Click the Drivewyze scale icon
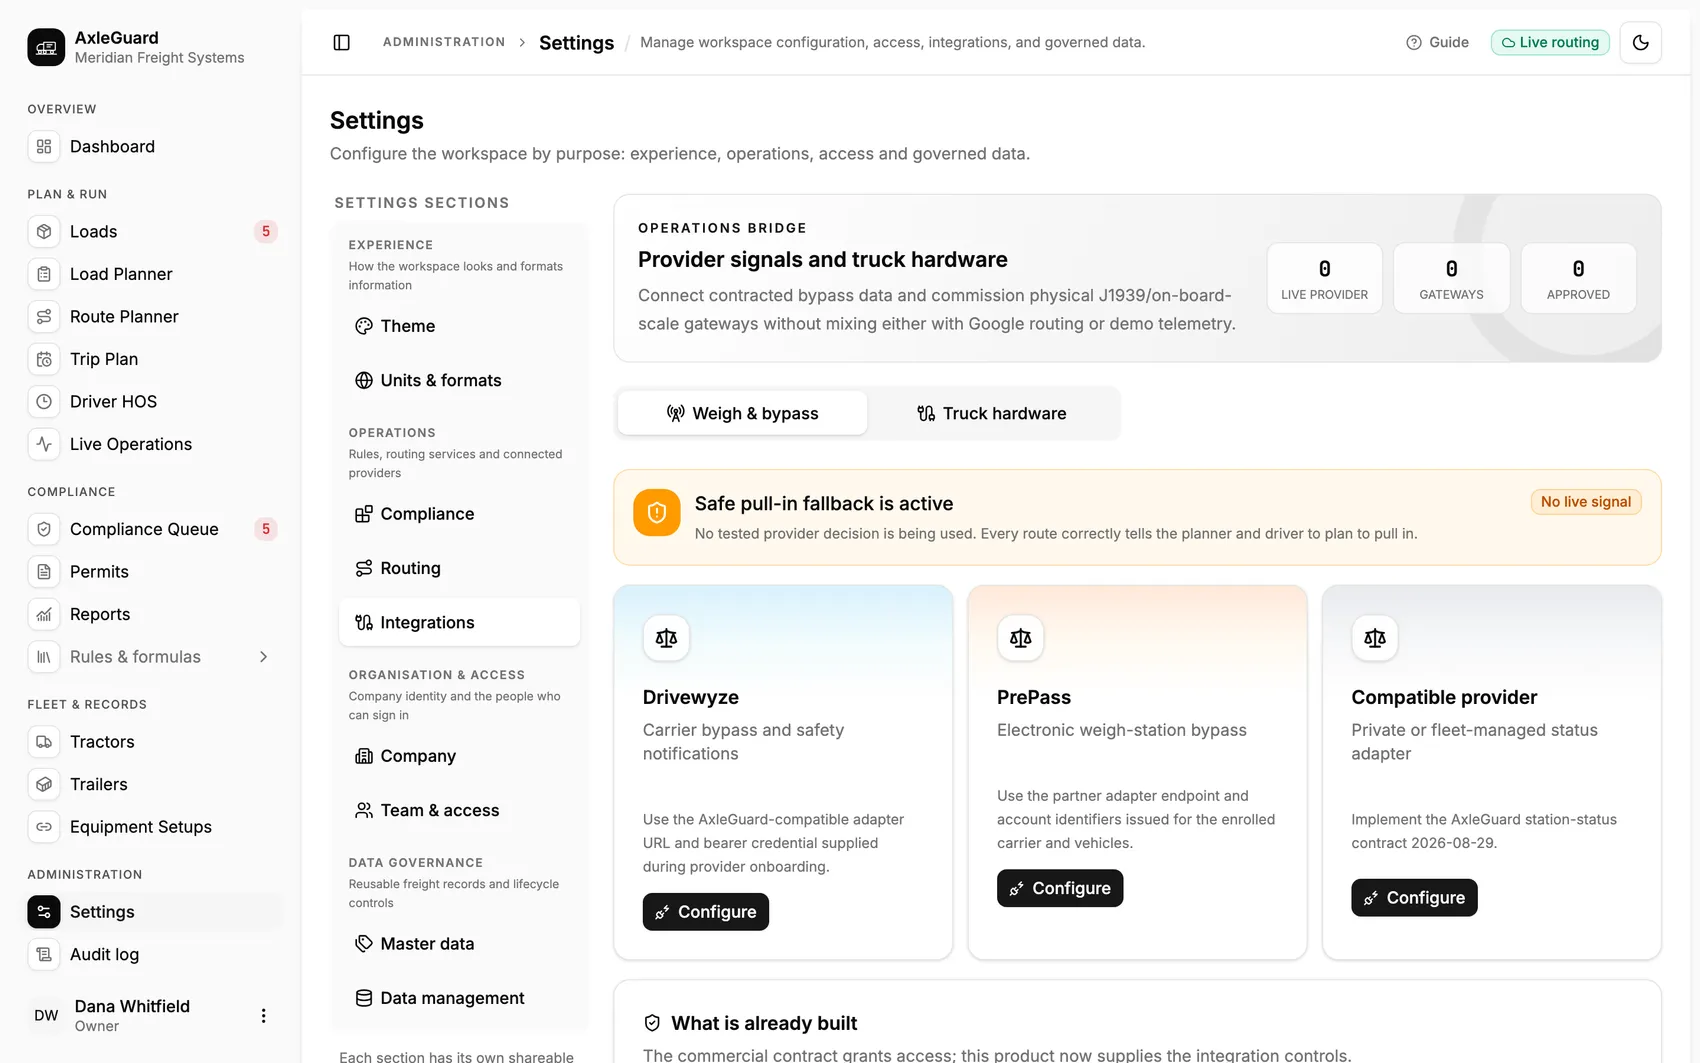Screen dimensions: 1700x1063 click(x=666, y=638)
